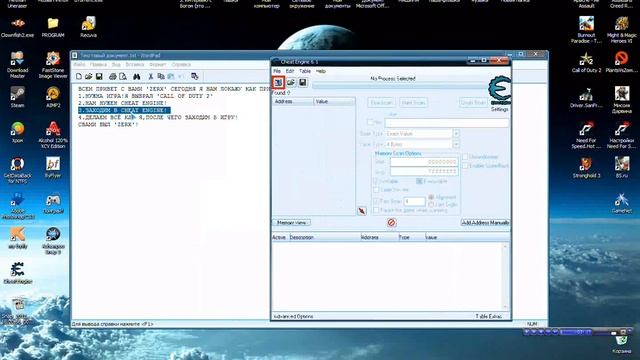Screen dimensions: 640x360
Task: Open the process list icon in Cheat Engine
Action: click(278, 82)
